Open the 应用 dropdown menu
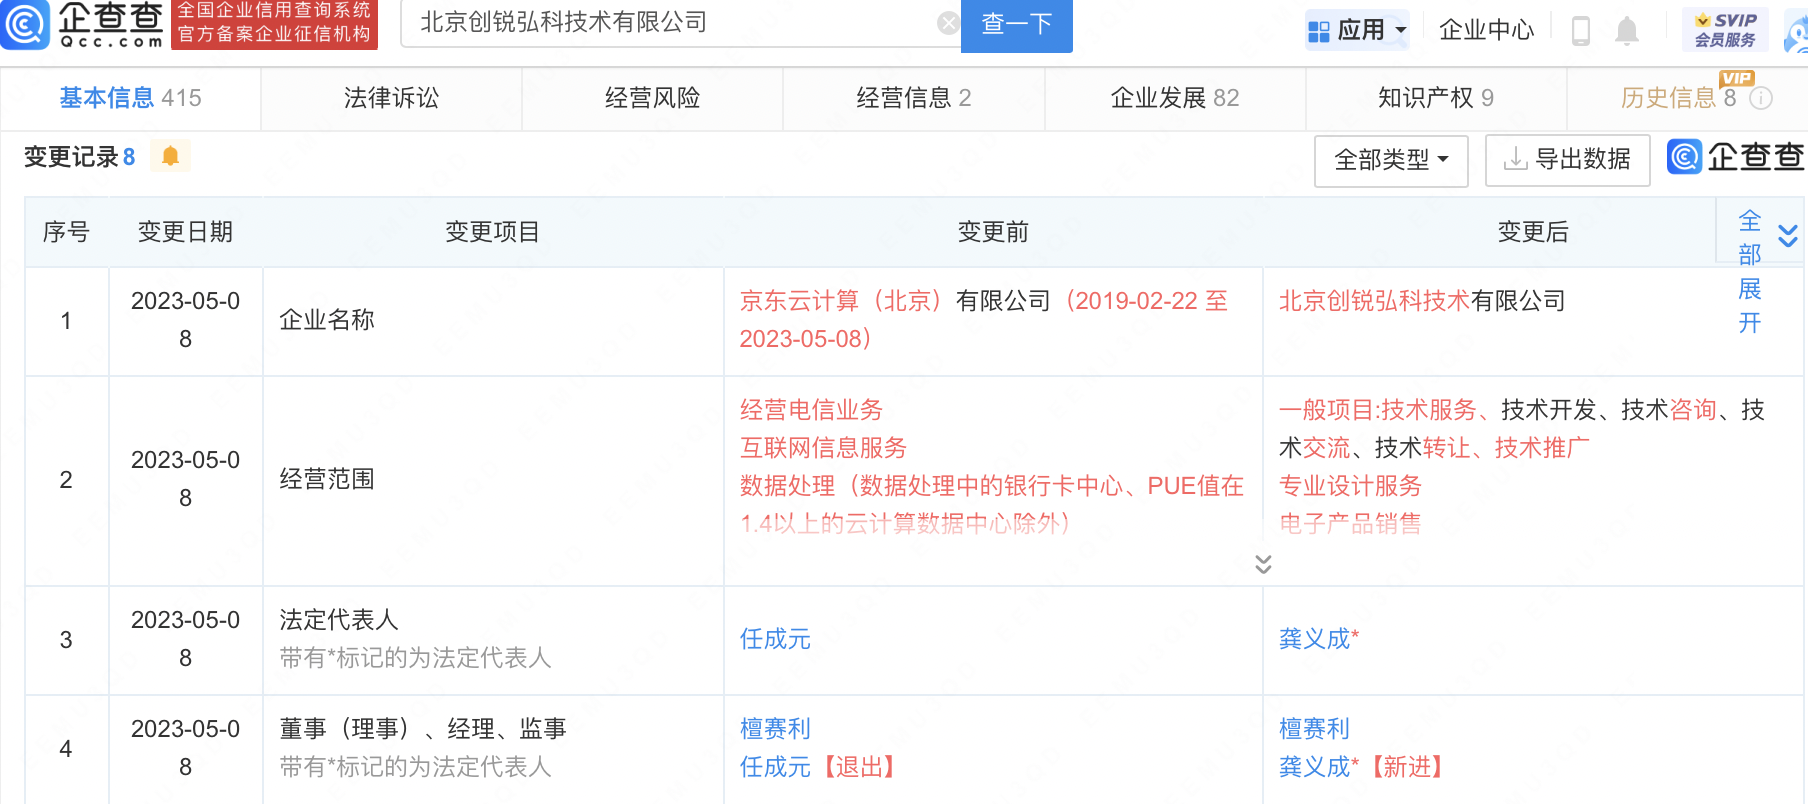 pos(1358,30)
